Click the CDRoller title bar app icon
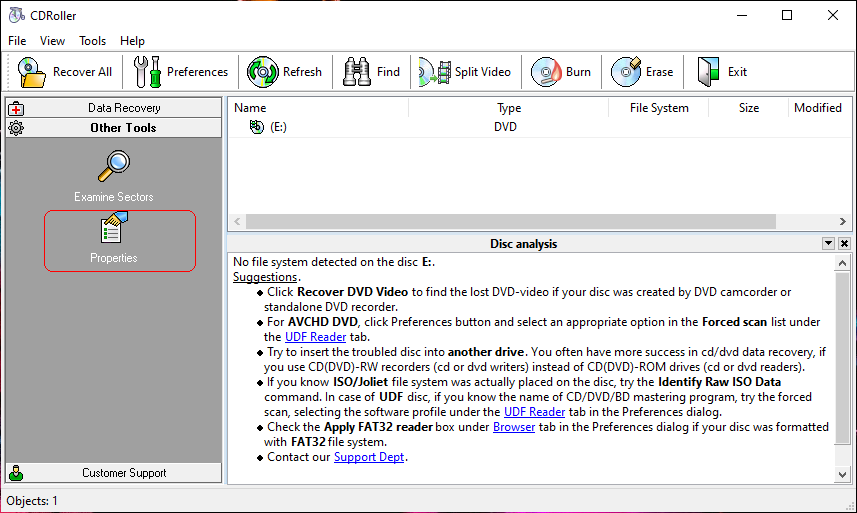 [x=16, y=15]
